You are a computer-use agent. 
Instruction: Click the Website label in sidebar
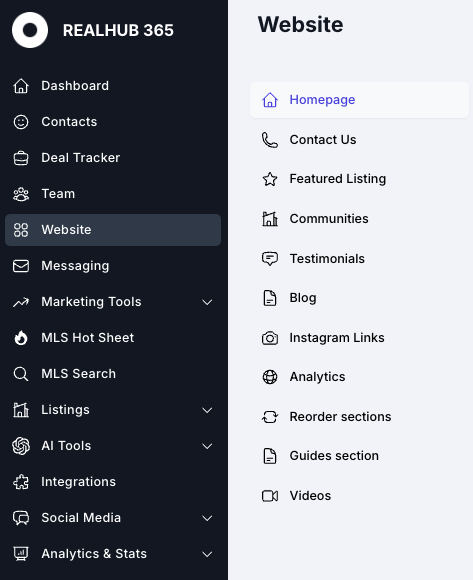pos(66,230)
